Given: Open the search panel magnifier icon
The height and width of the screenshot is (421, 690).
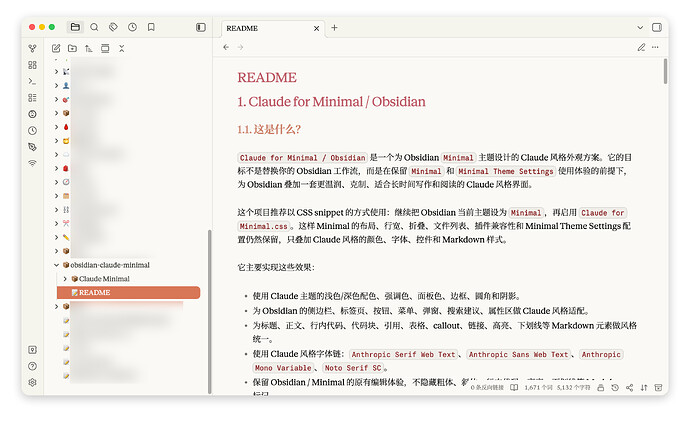Looking at the screenshot, I should click(94, 27).
